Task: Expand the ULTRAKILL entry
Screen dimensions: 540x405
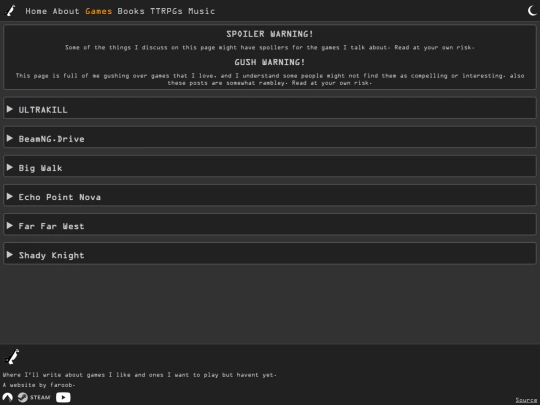Action: pos(270,109)
